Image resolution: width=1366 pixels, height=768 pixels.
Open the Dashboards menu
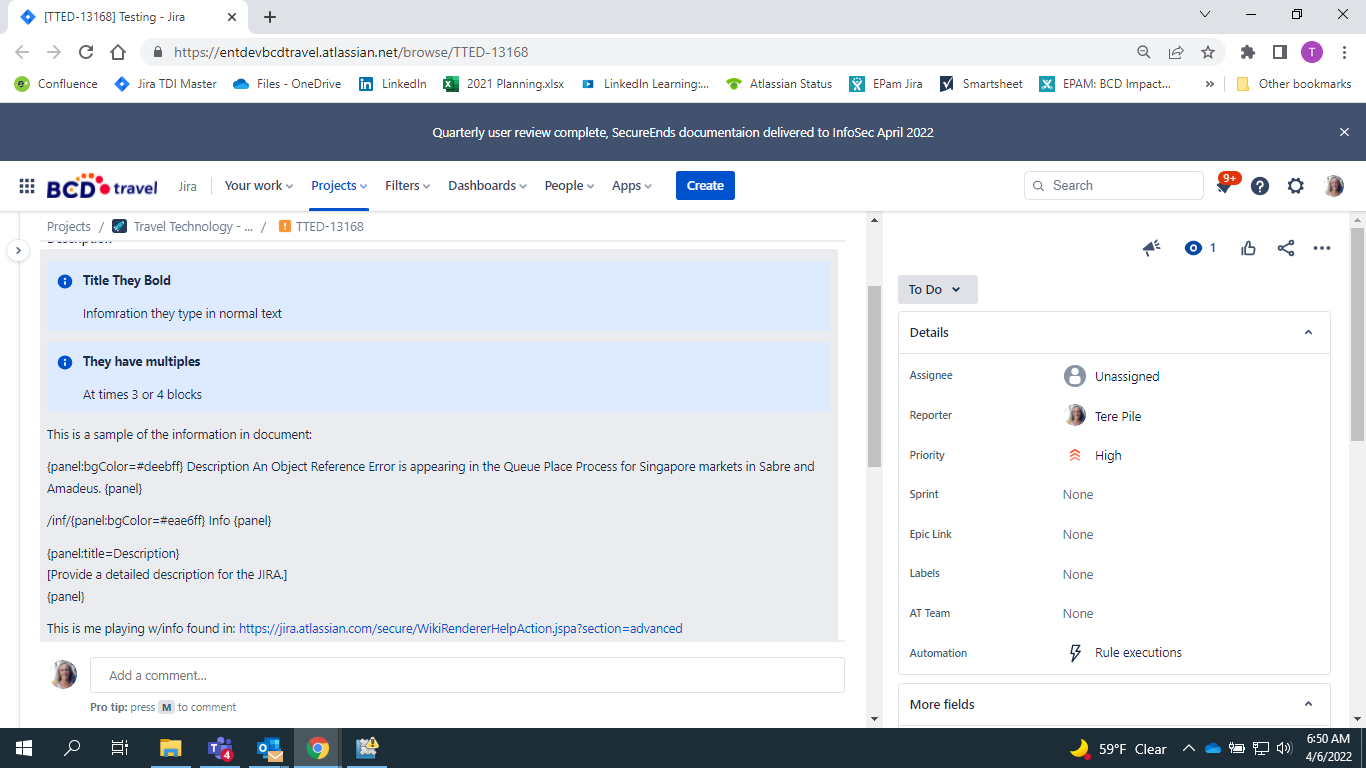click(x=486, y=185)
